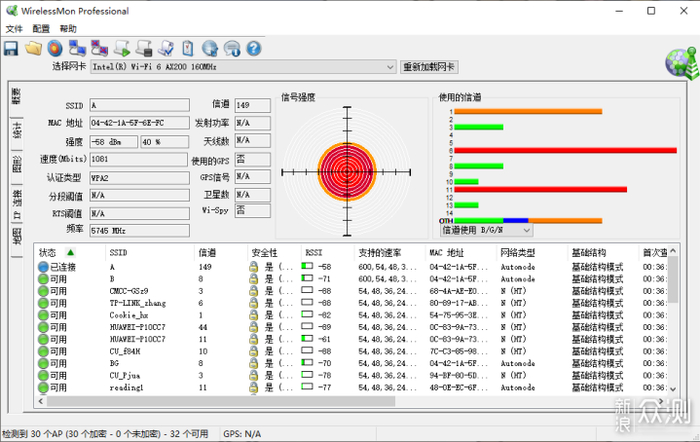The width and height of the screenshot is (700, 442).
Task: Select the row with SSID CMCC-GSz9
Action: pyautogui.click(x=352, y=291)
